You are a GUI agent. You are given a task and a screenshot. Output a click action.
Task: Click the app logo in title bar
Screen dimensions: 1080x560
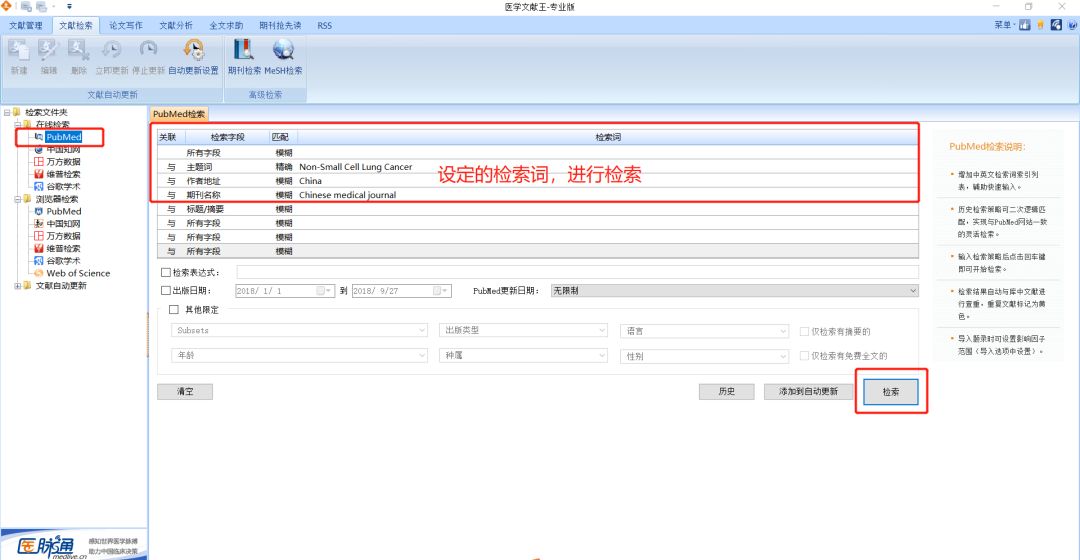click(6, 6)
